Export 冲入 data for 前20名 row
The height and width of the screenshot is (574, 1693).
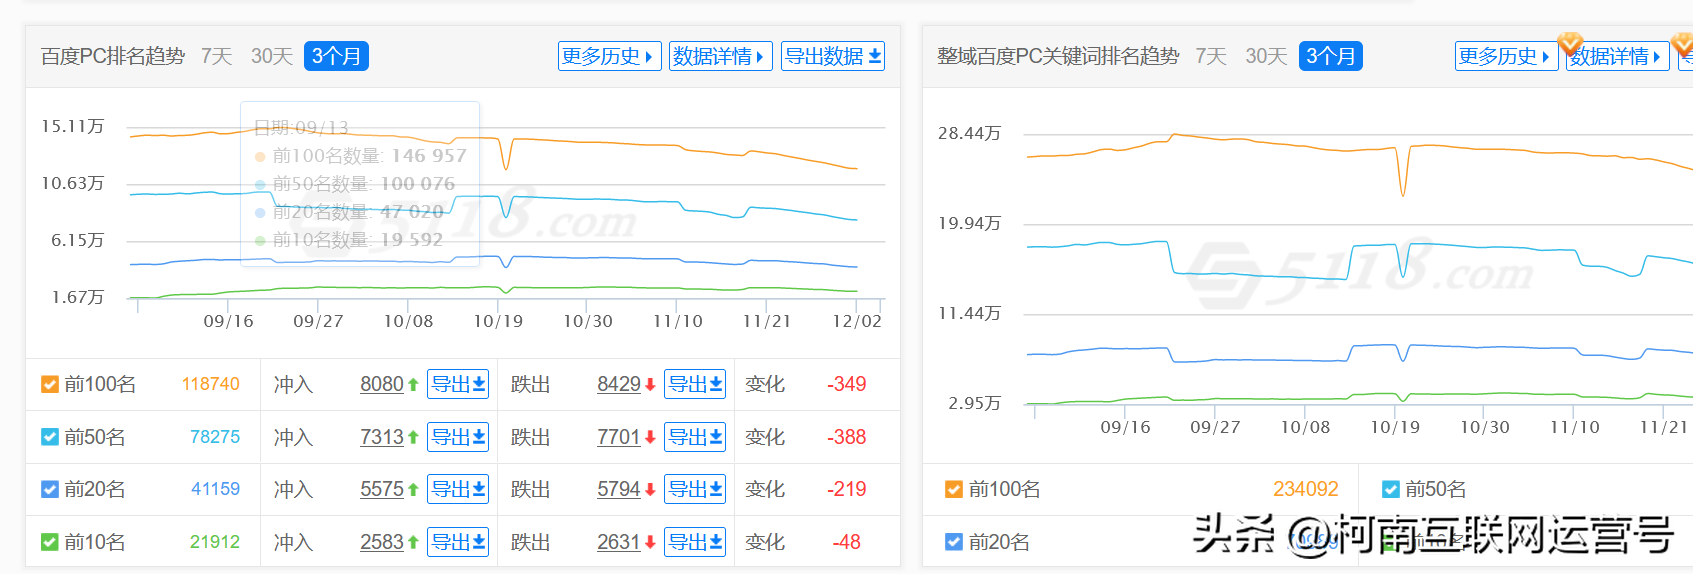458,489
